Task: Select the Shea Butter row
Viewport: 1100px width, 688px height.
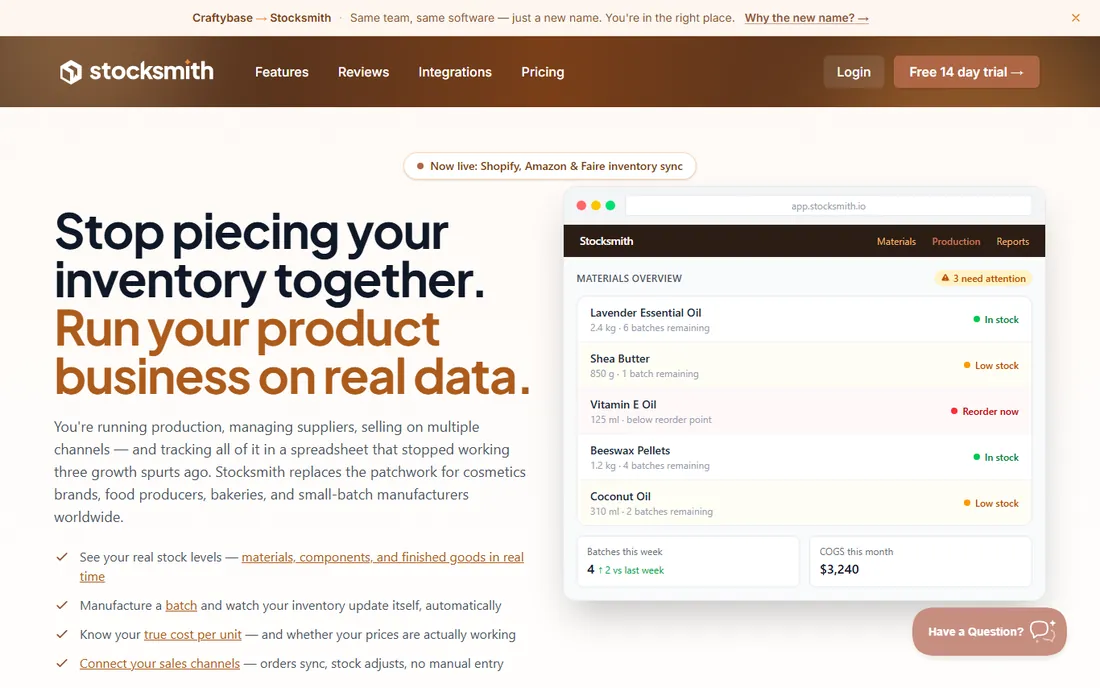Action: [804, 365]
